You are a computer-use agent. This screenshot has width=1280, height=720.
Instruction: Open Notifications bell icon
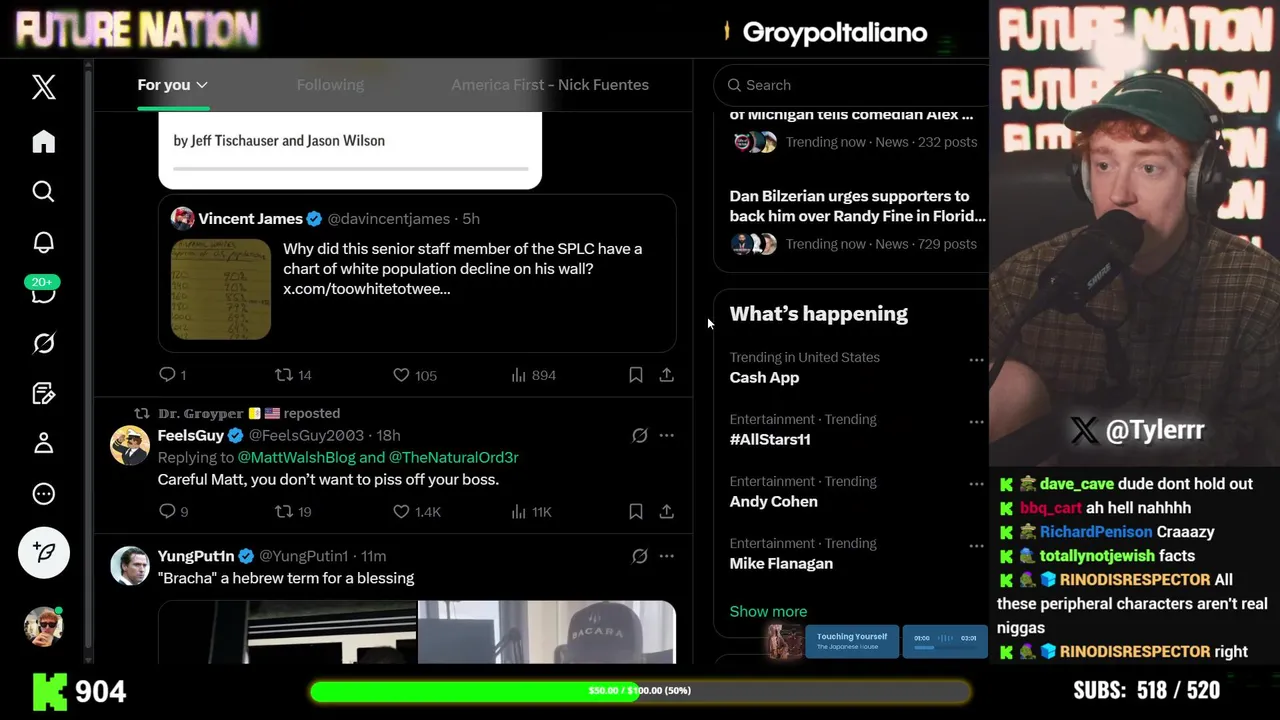click(43, 242)
